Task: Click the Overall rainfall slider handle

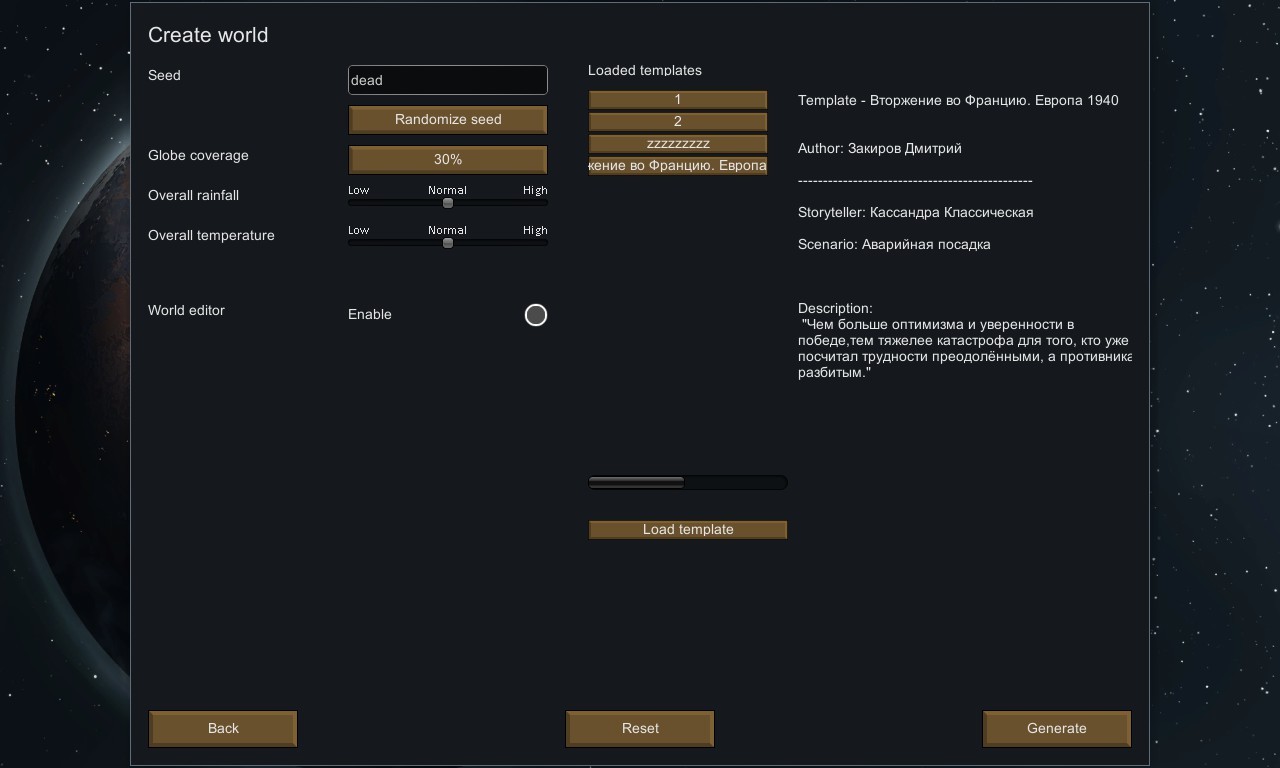Action: coord(448,203)
